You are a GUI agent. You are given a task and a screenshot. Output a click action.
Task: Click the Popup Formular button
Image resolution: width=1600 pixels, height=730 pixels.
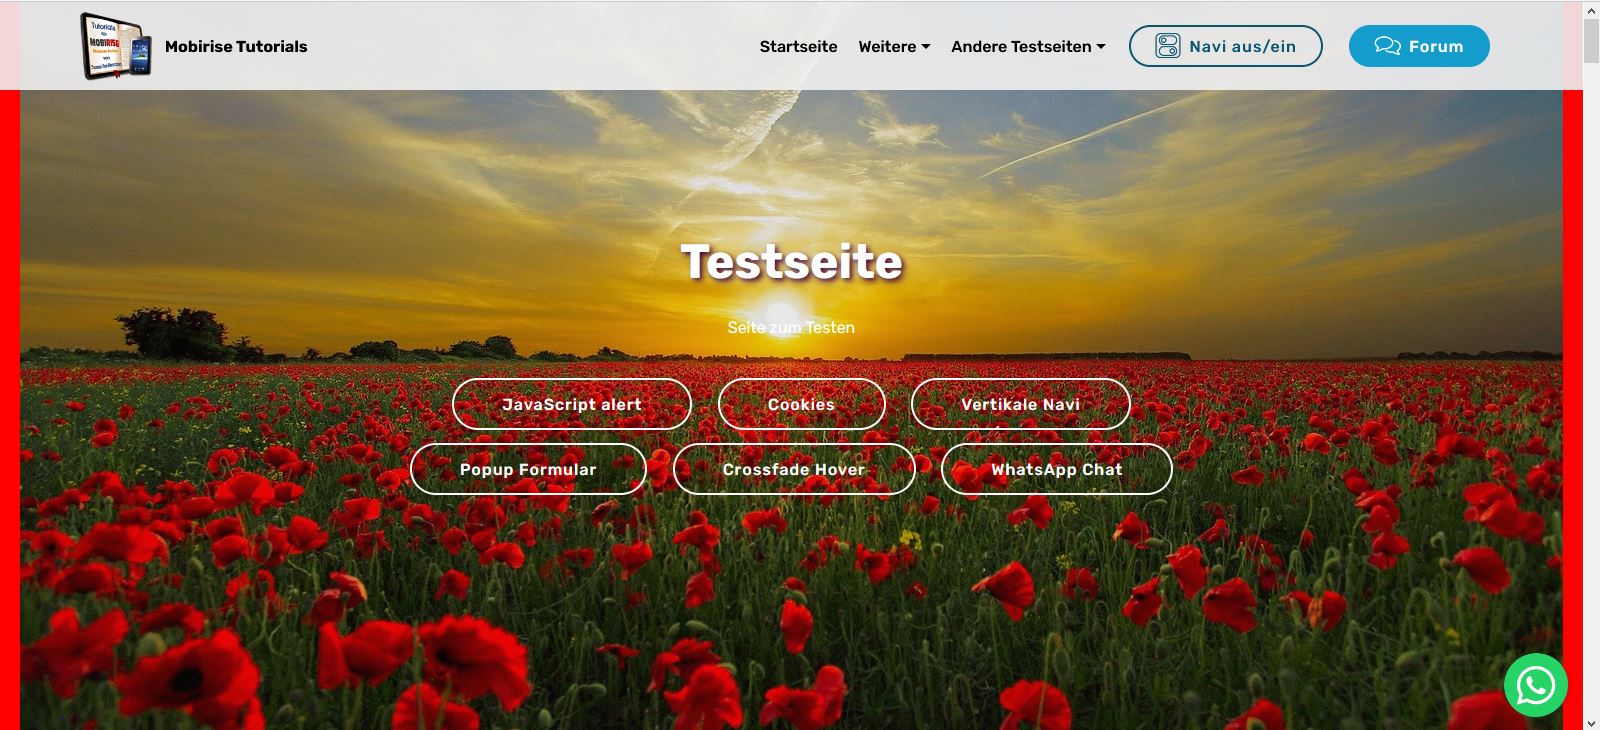point(528,469)
